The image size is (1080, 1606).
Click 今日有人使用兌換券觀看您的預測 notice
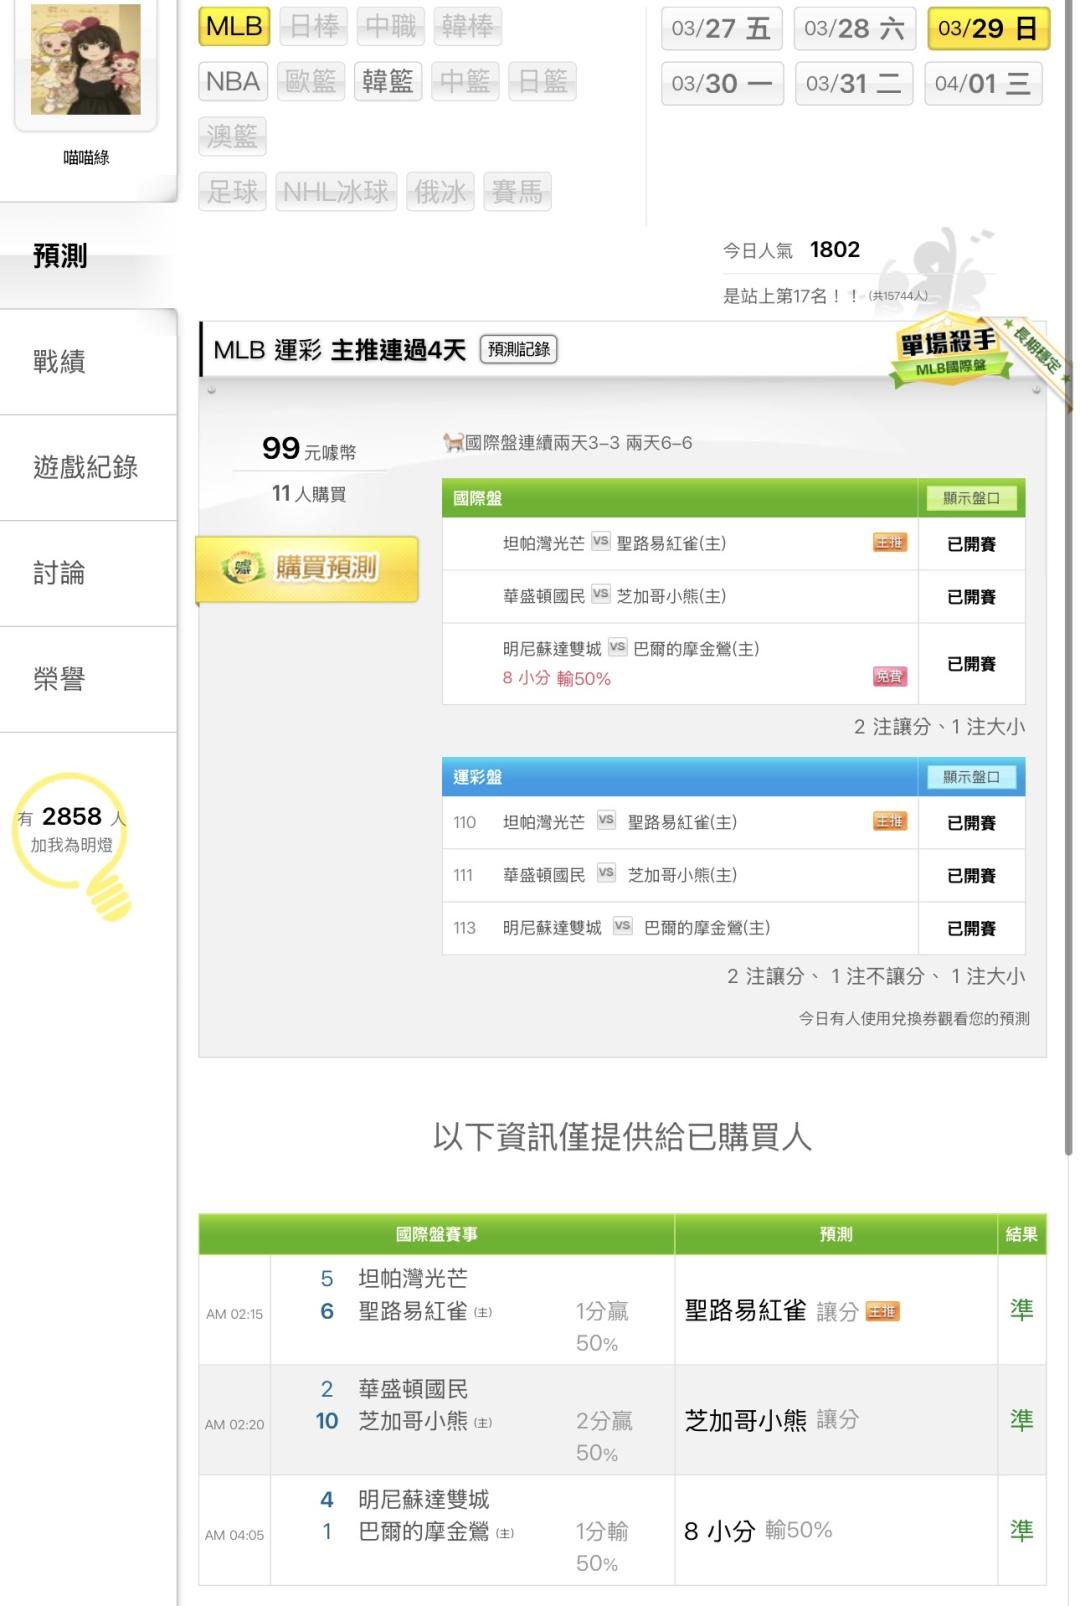(913, 1019)
